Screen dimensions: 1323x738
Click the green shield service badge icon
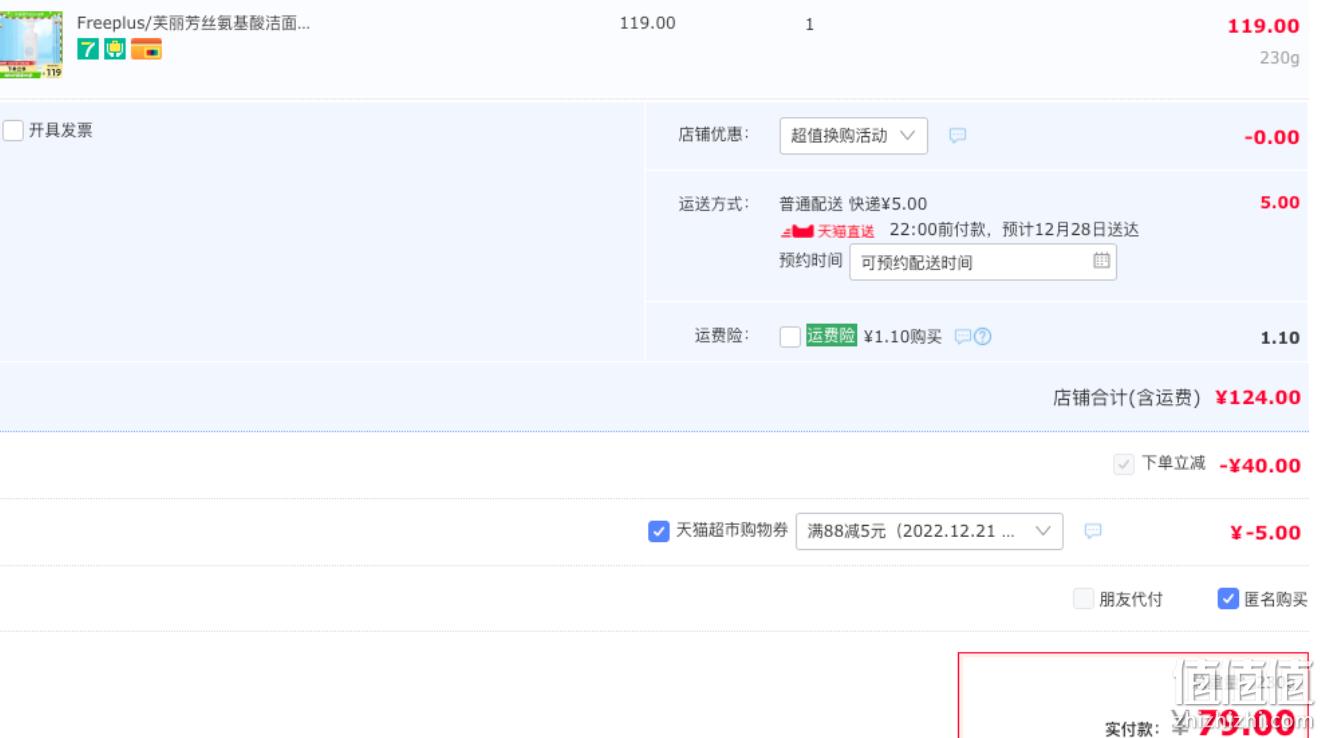click(x=115, y=49)
